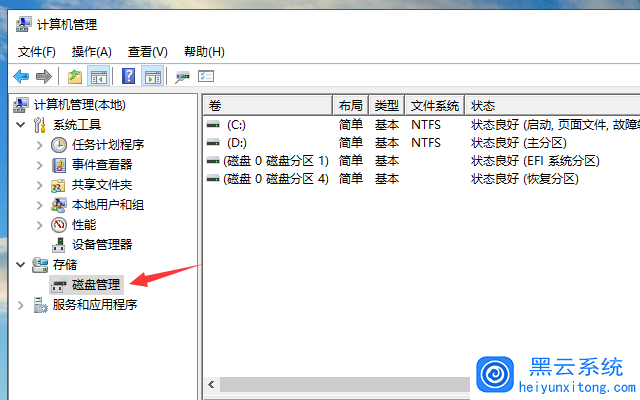Image resolution: width=640 pixels, height=400 pixels.
Task: Open the 操作(A) menu
Action: pos(91,52)
